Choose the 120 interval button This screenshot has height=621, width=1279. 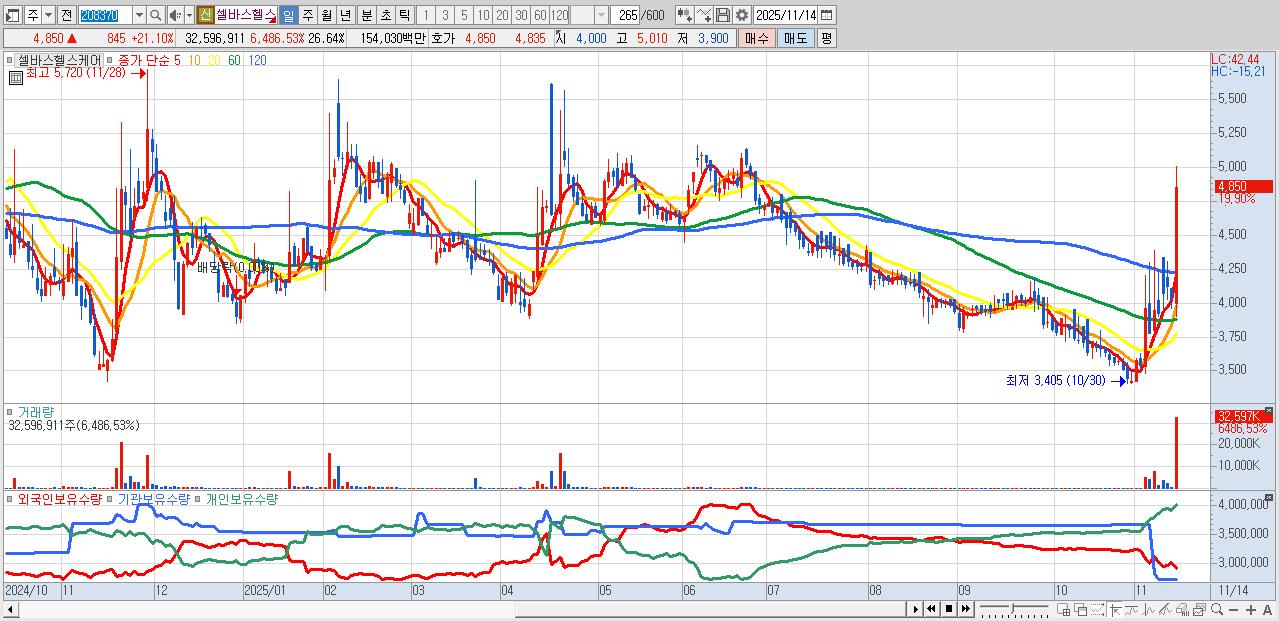pyautogui.click(x=559, y=15)
